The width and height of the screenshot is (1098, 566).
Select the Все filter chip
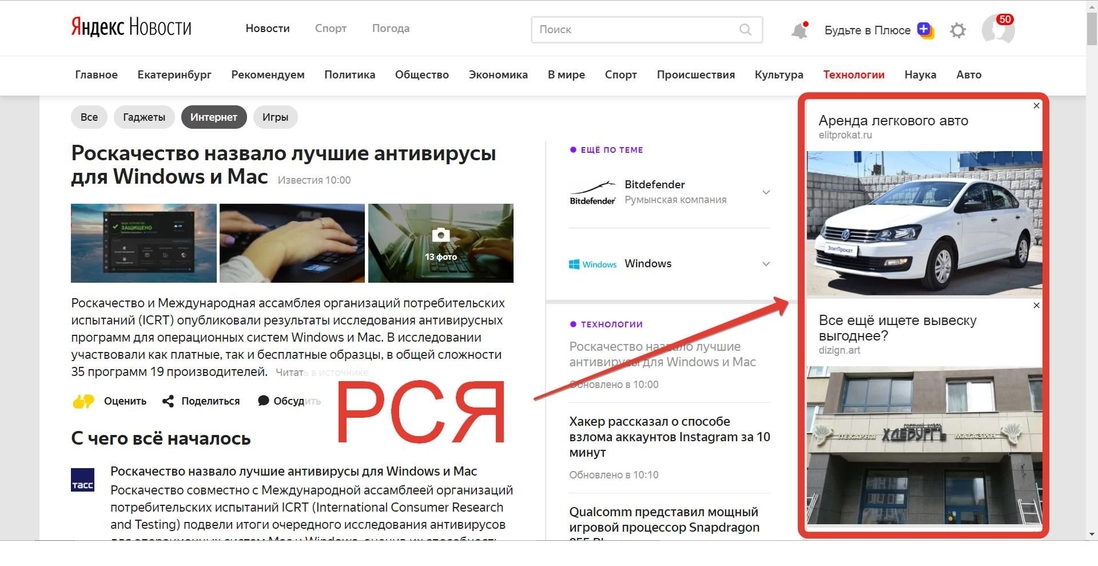pyautogui.click(x=89, y=117)
